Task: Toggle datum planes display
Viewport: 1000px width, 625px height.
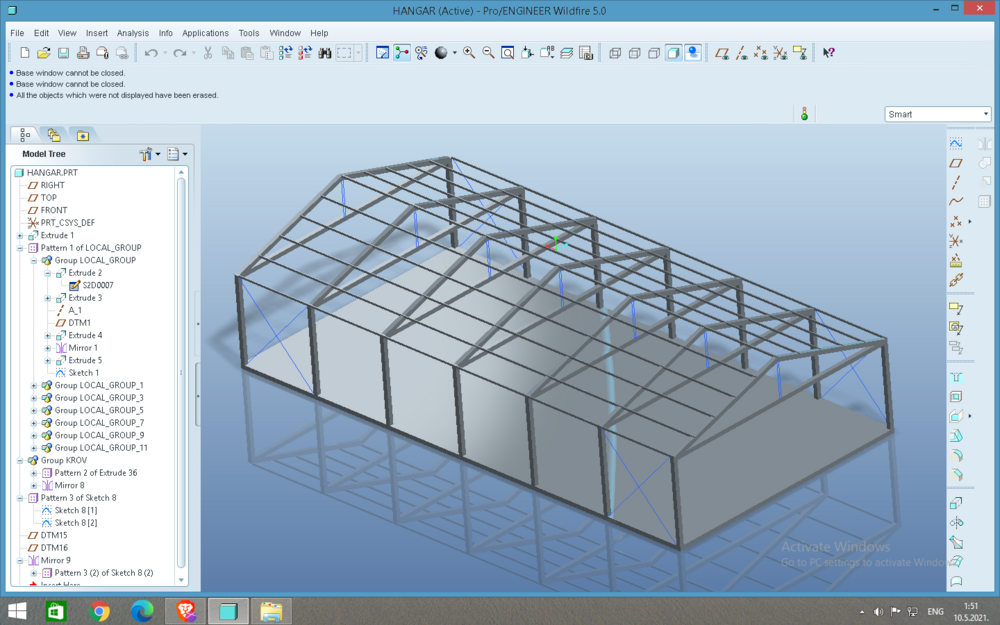Action: pyautogui.click(x=722, y=53)
